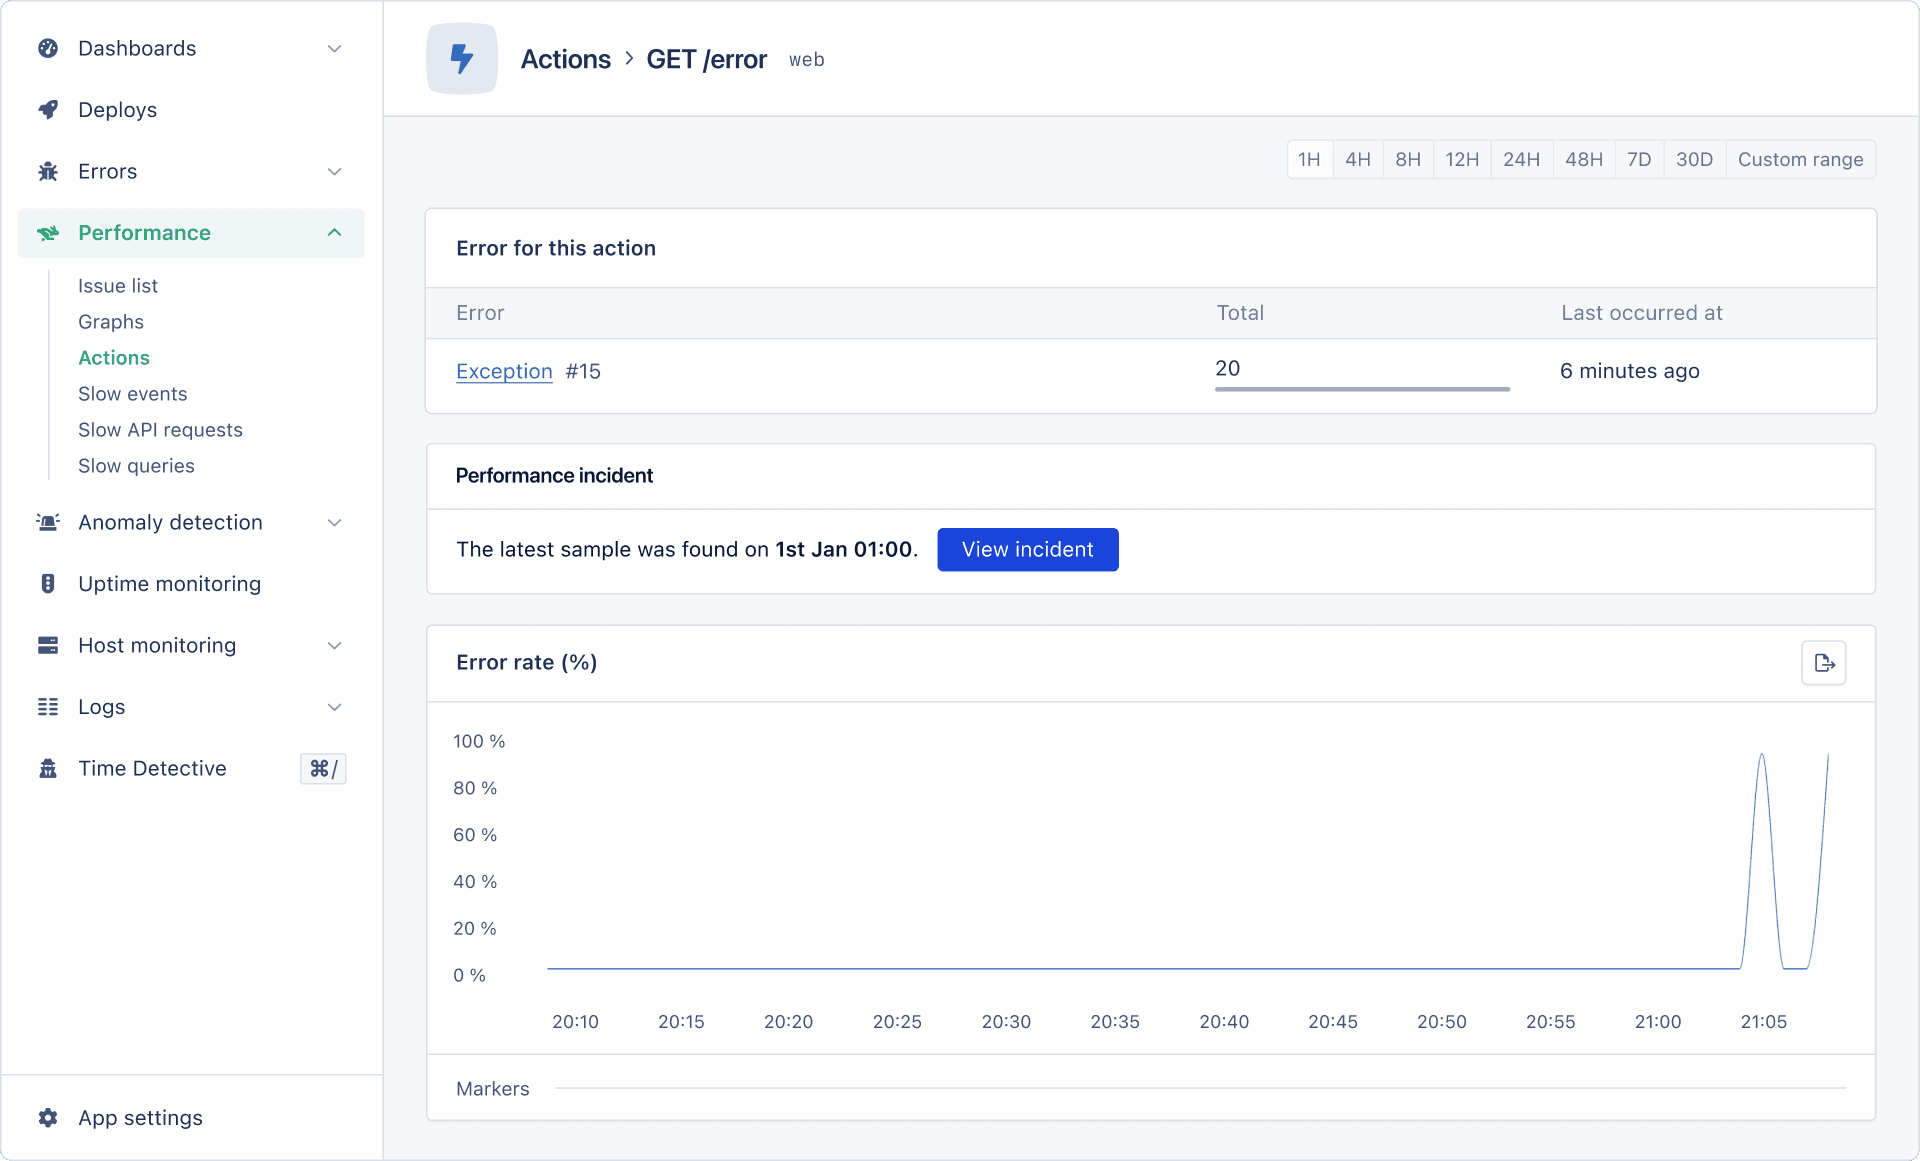Viewport: 1920px width, 1161px height.
Task: Expand the Errors menu chevron
Action: pos(335,171)
